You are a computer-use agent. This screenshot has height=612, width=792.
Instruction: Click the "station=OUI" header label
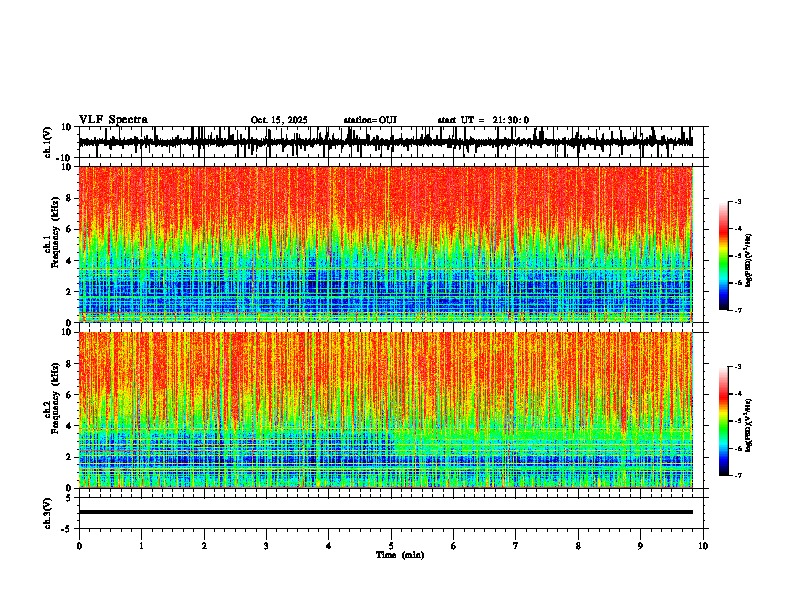(x=370, y=120)
